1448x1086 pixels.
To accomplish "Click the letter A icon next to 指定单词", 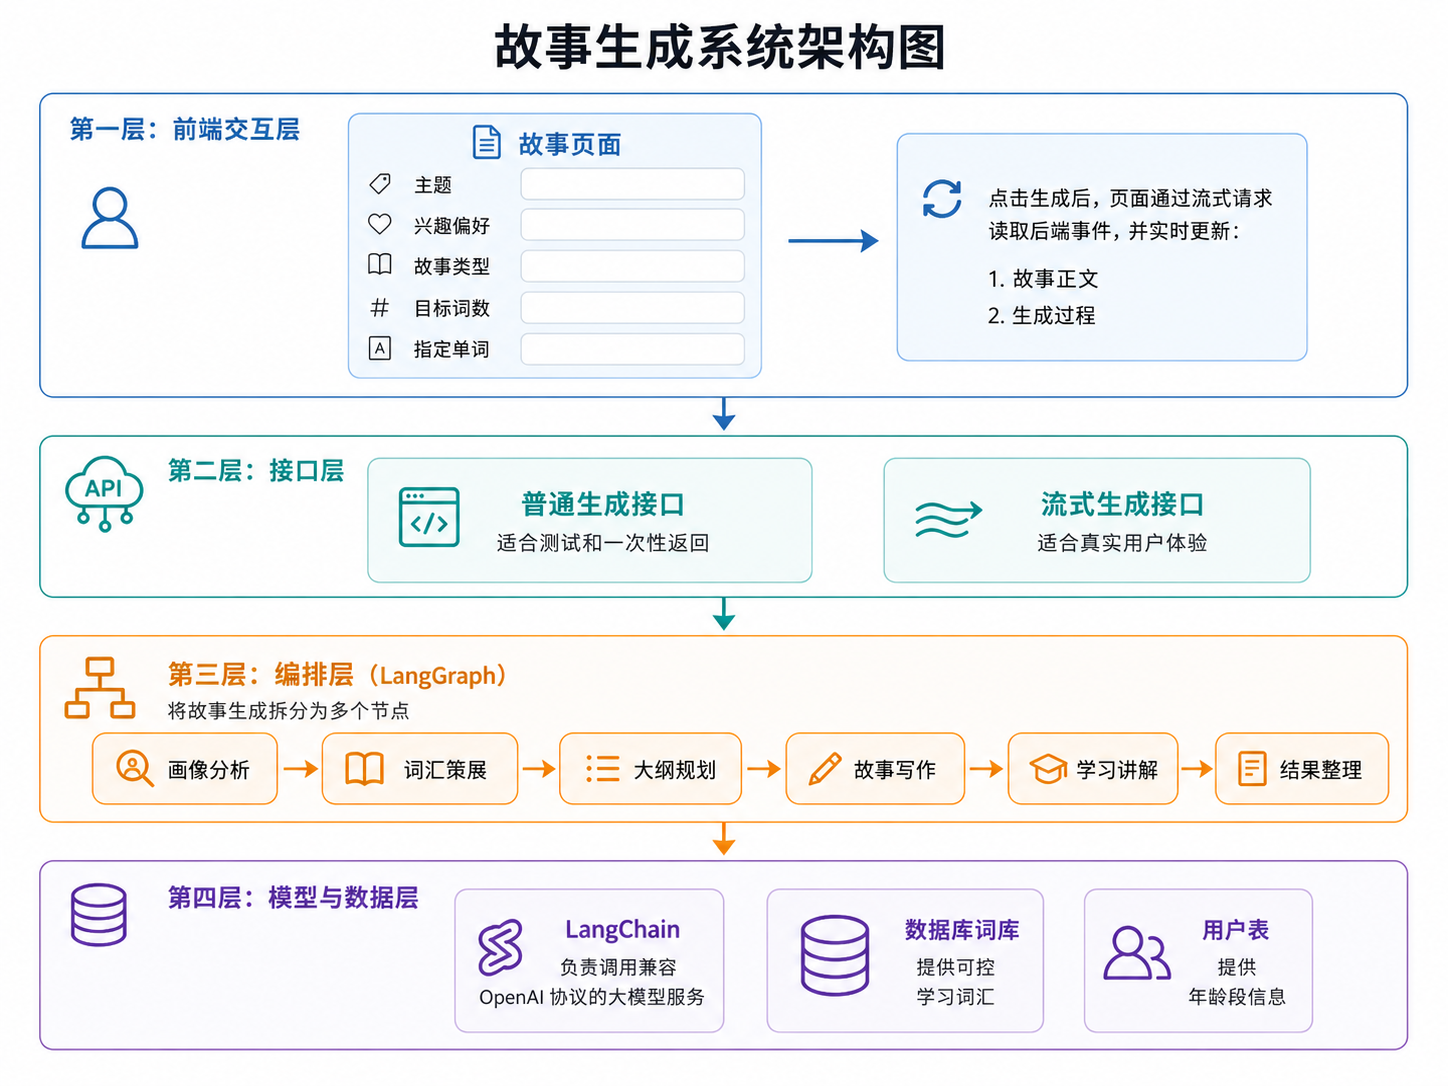I will [380, 348].
